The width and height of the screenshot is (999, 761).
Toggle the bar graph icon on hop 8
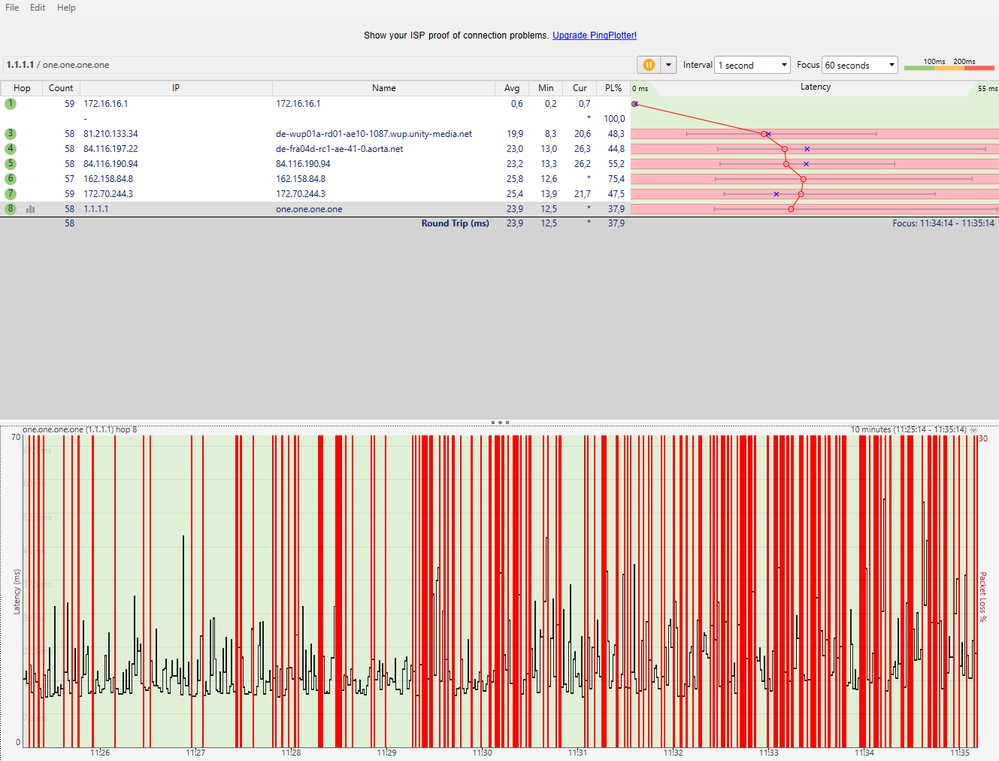(x=30, y=209)
